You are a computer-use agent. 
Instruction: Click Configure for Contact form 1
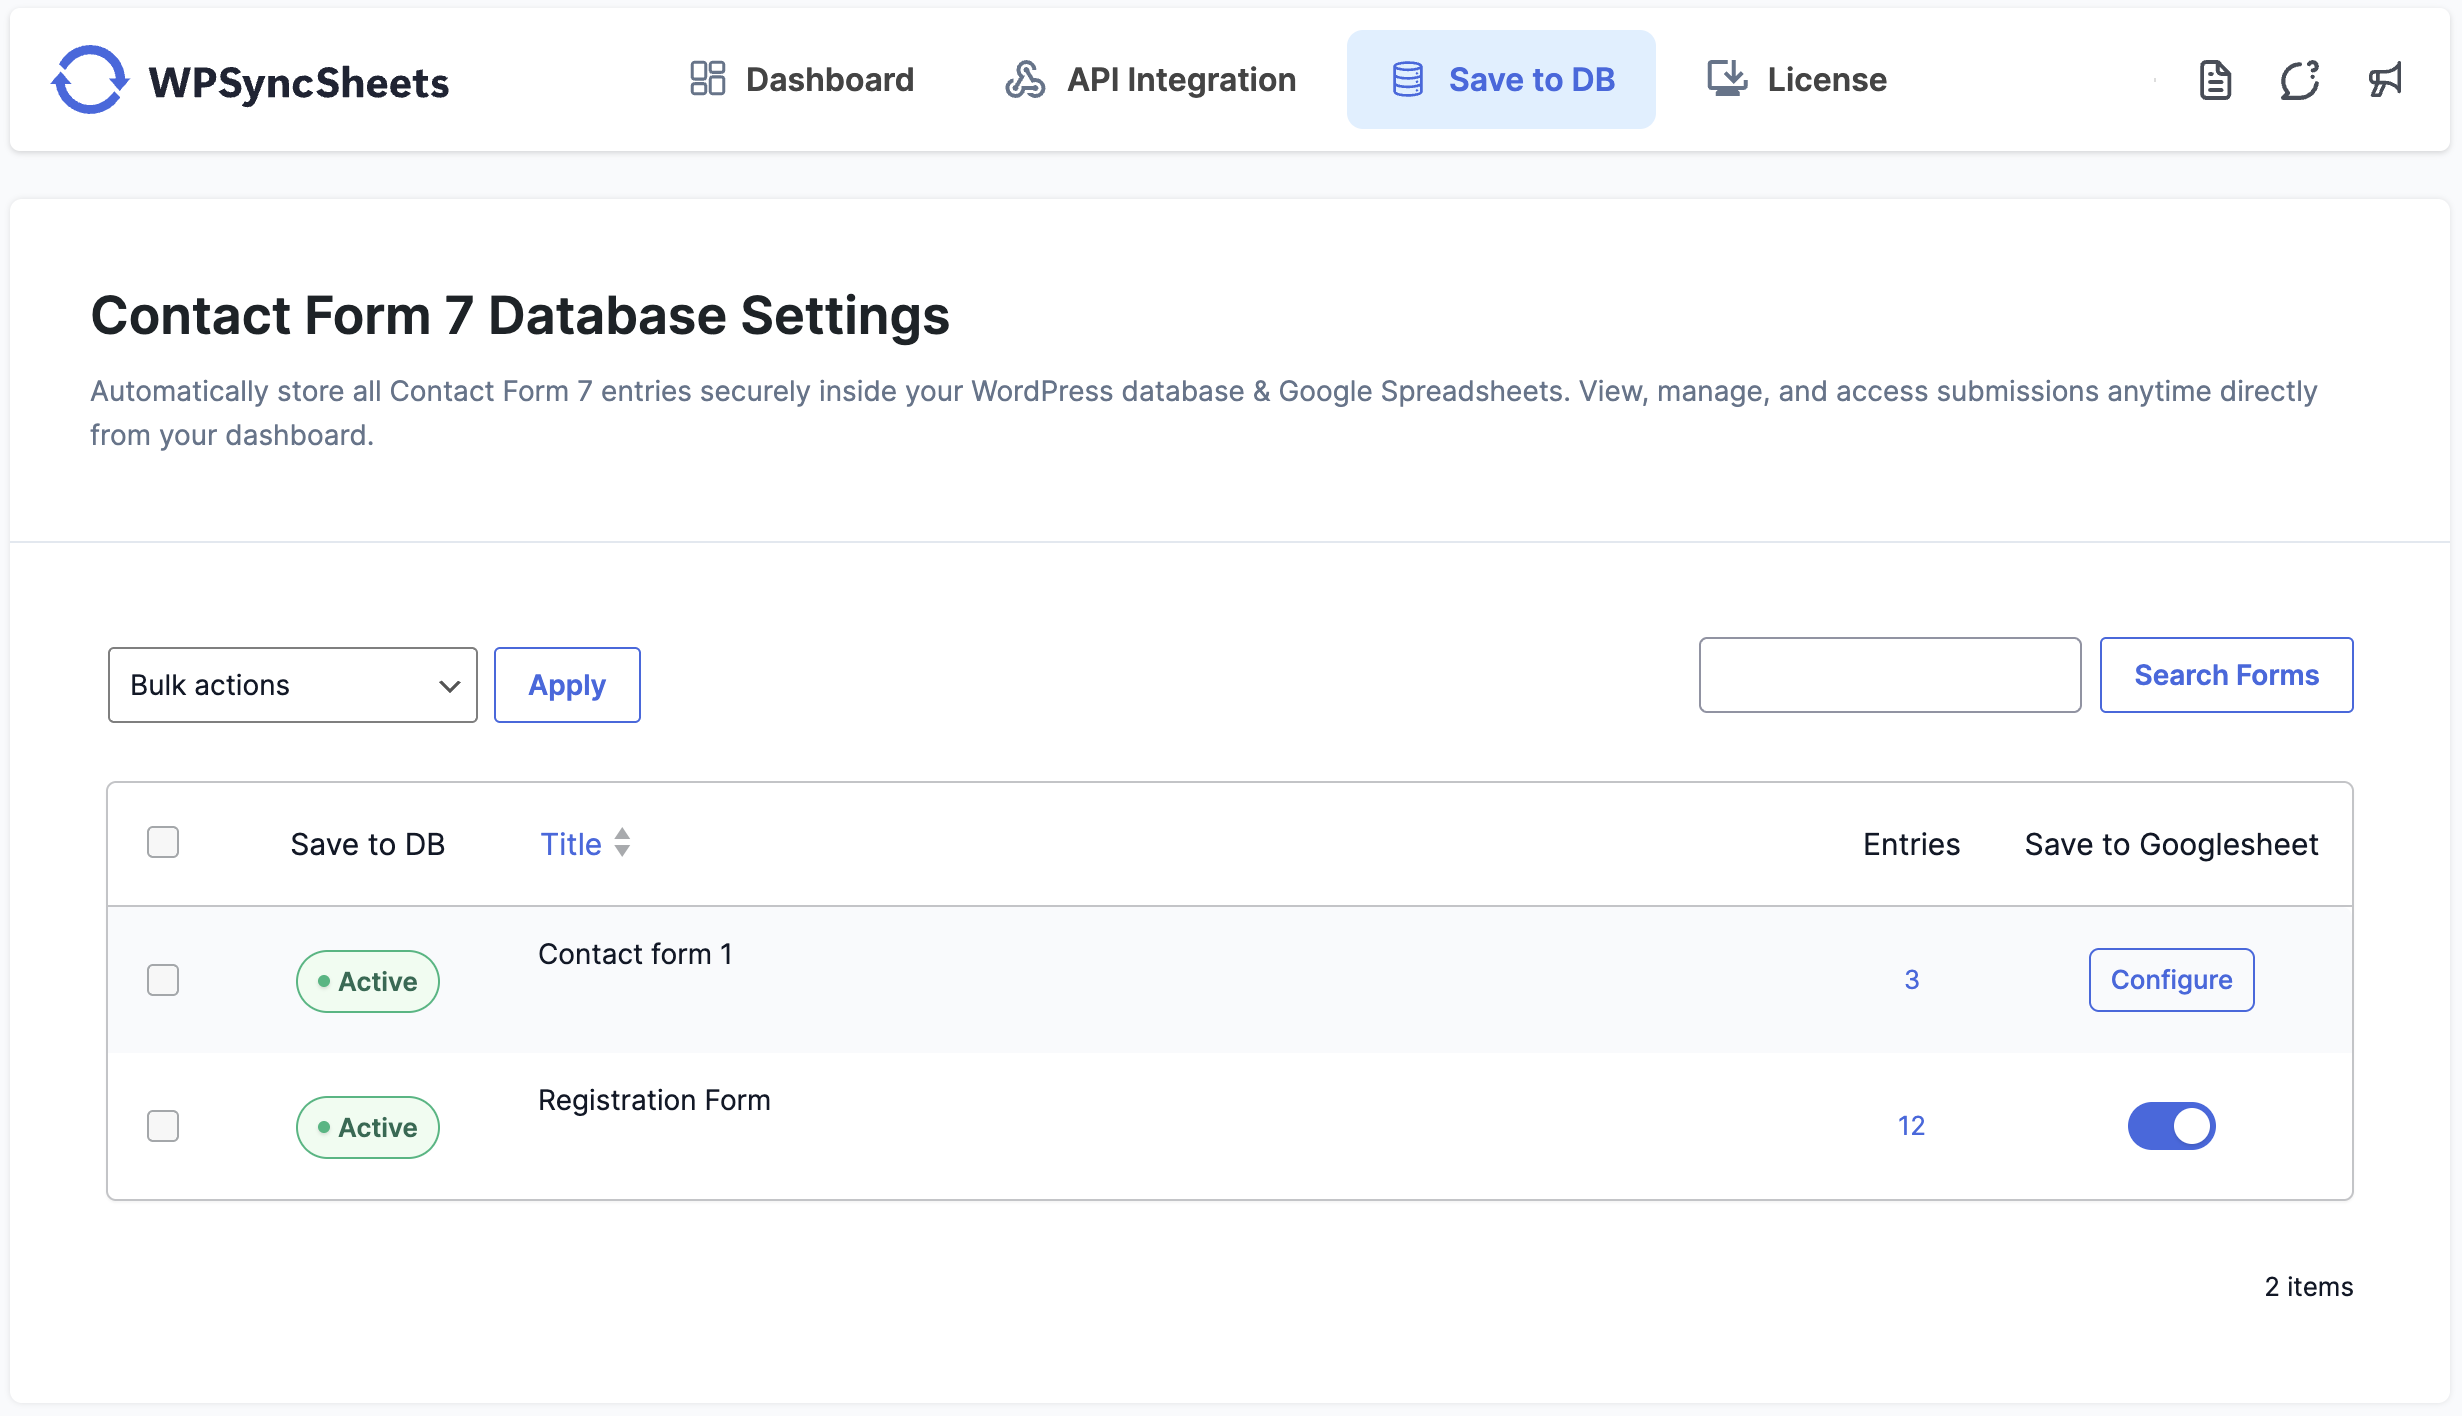pos(2171,980)
